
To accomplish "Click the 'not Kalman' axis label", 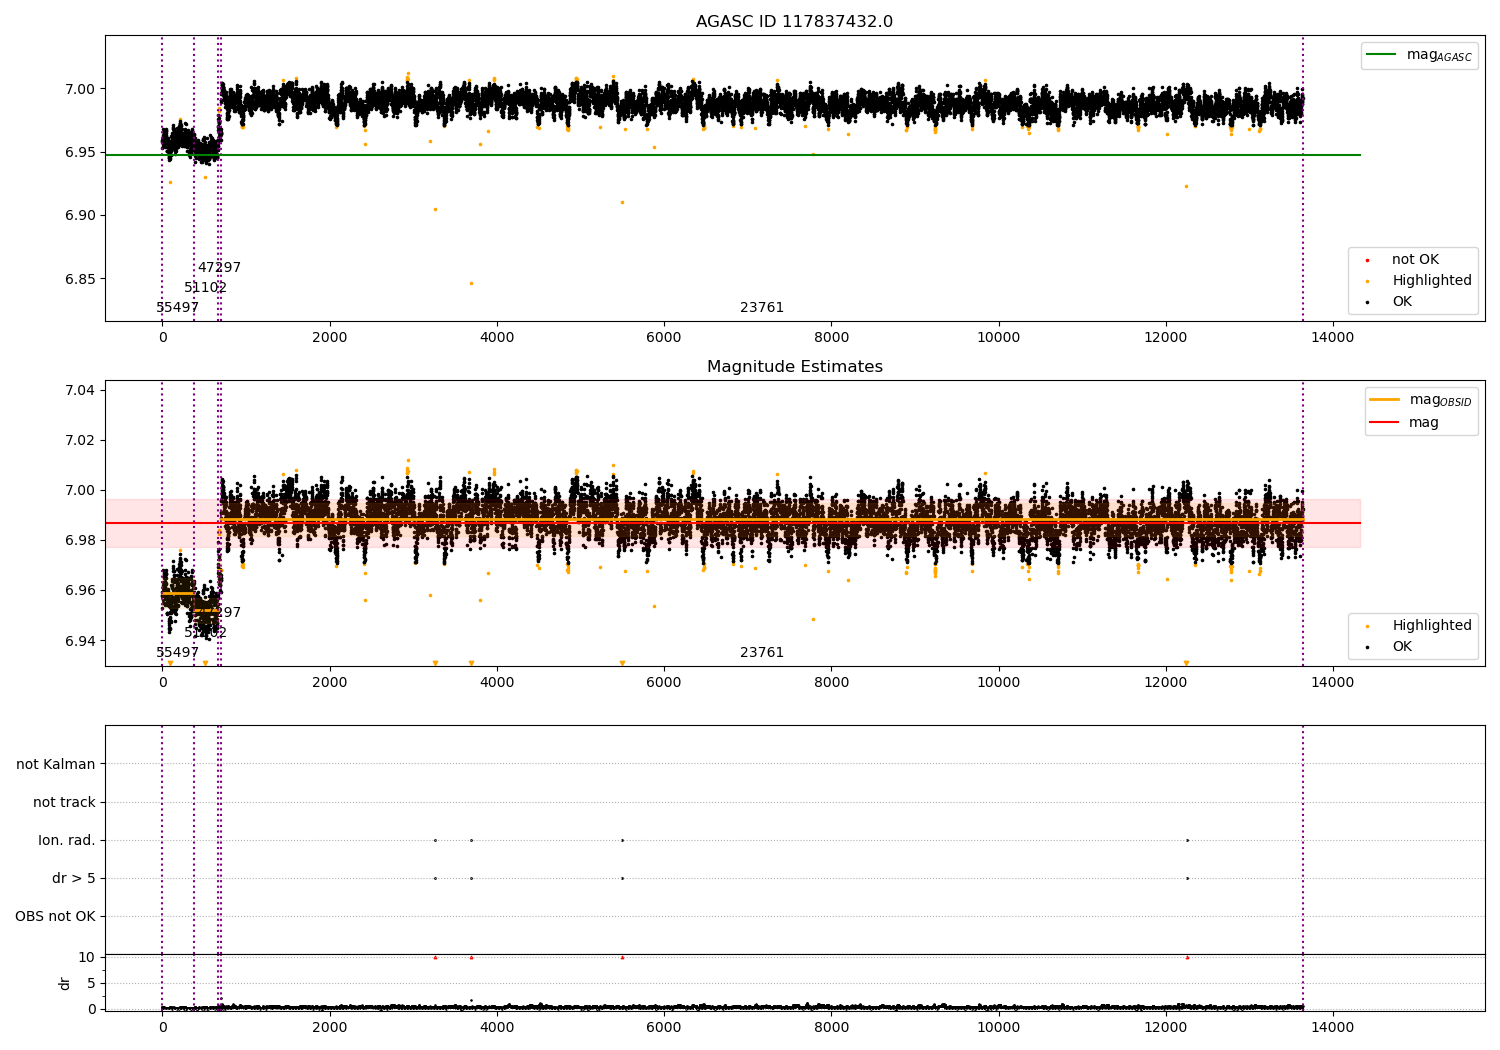I will click(x=56, y=765).
